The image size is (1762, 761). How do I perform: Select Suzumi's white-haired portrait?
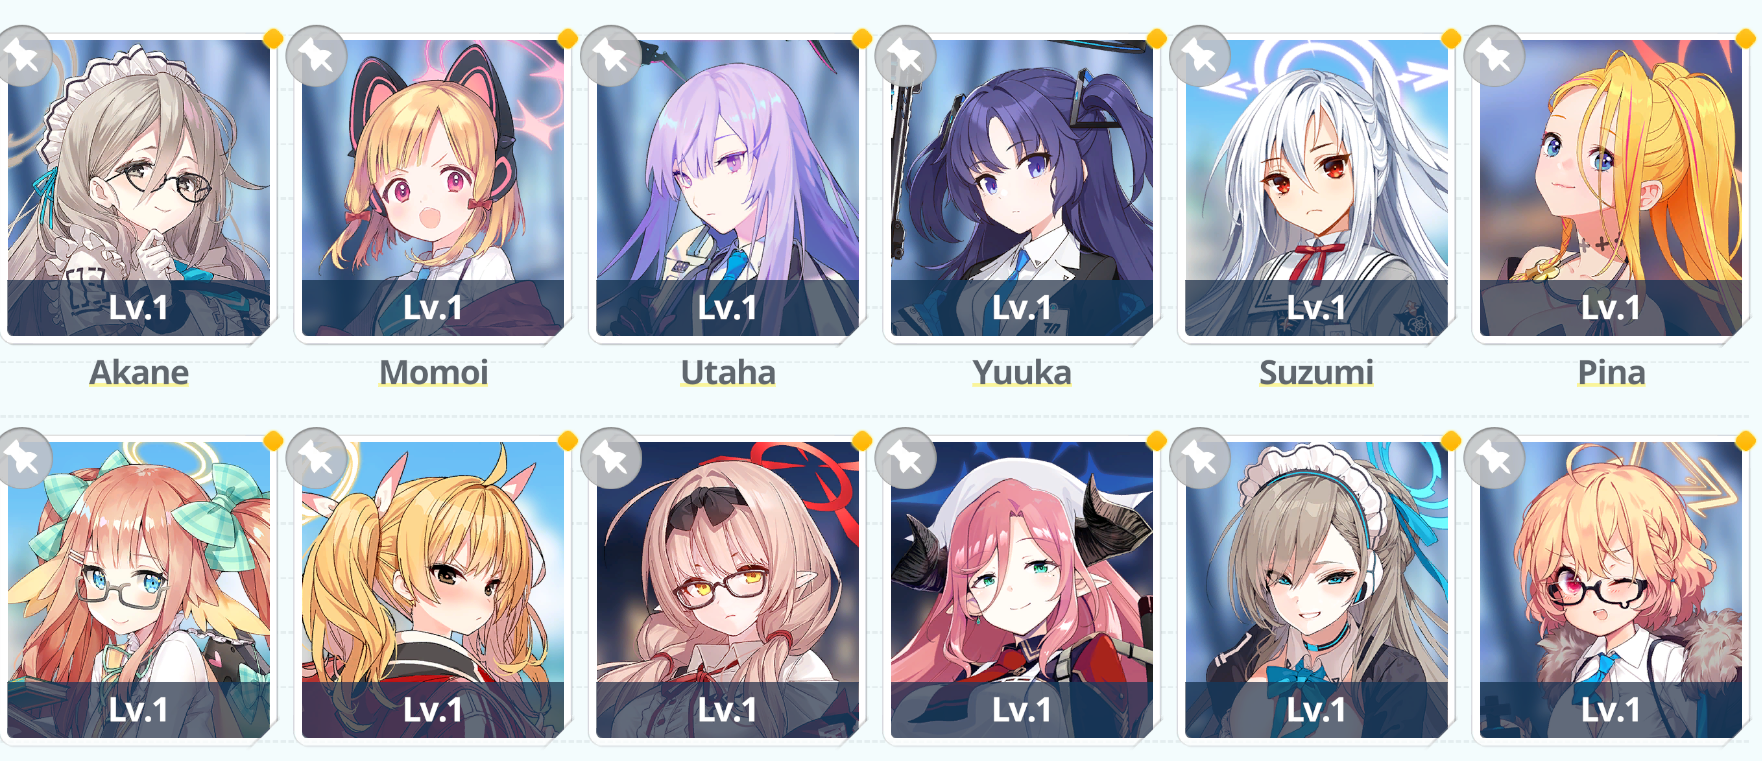pos(1316,188)
